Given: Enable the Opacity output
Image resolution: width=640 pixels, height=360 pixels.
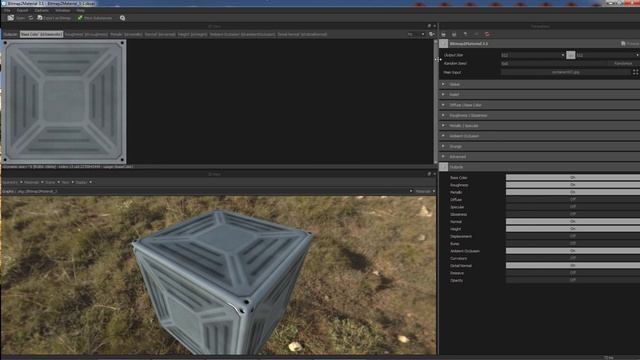Looking at the screenshot, I should pos(573,280).
